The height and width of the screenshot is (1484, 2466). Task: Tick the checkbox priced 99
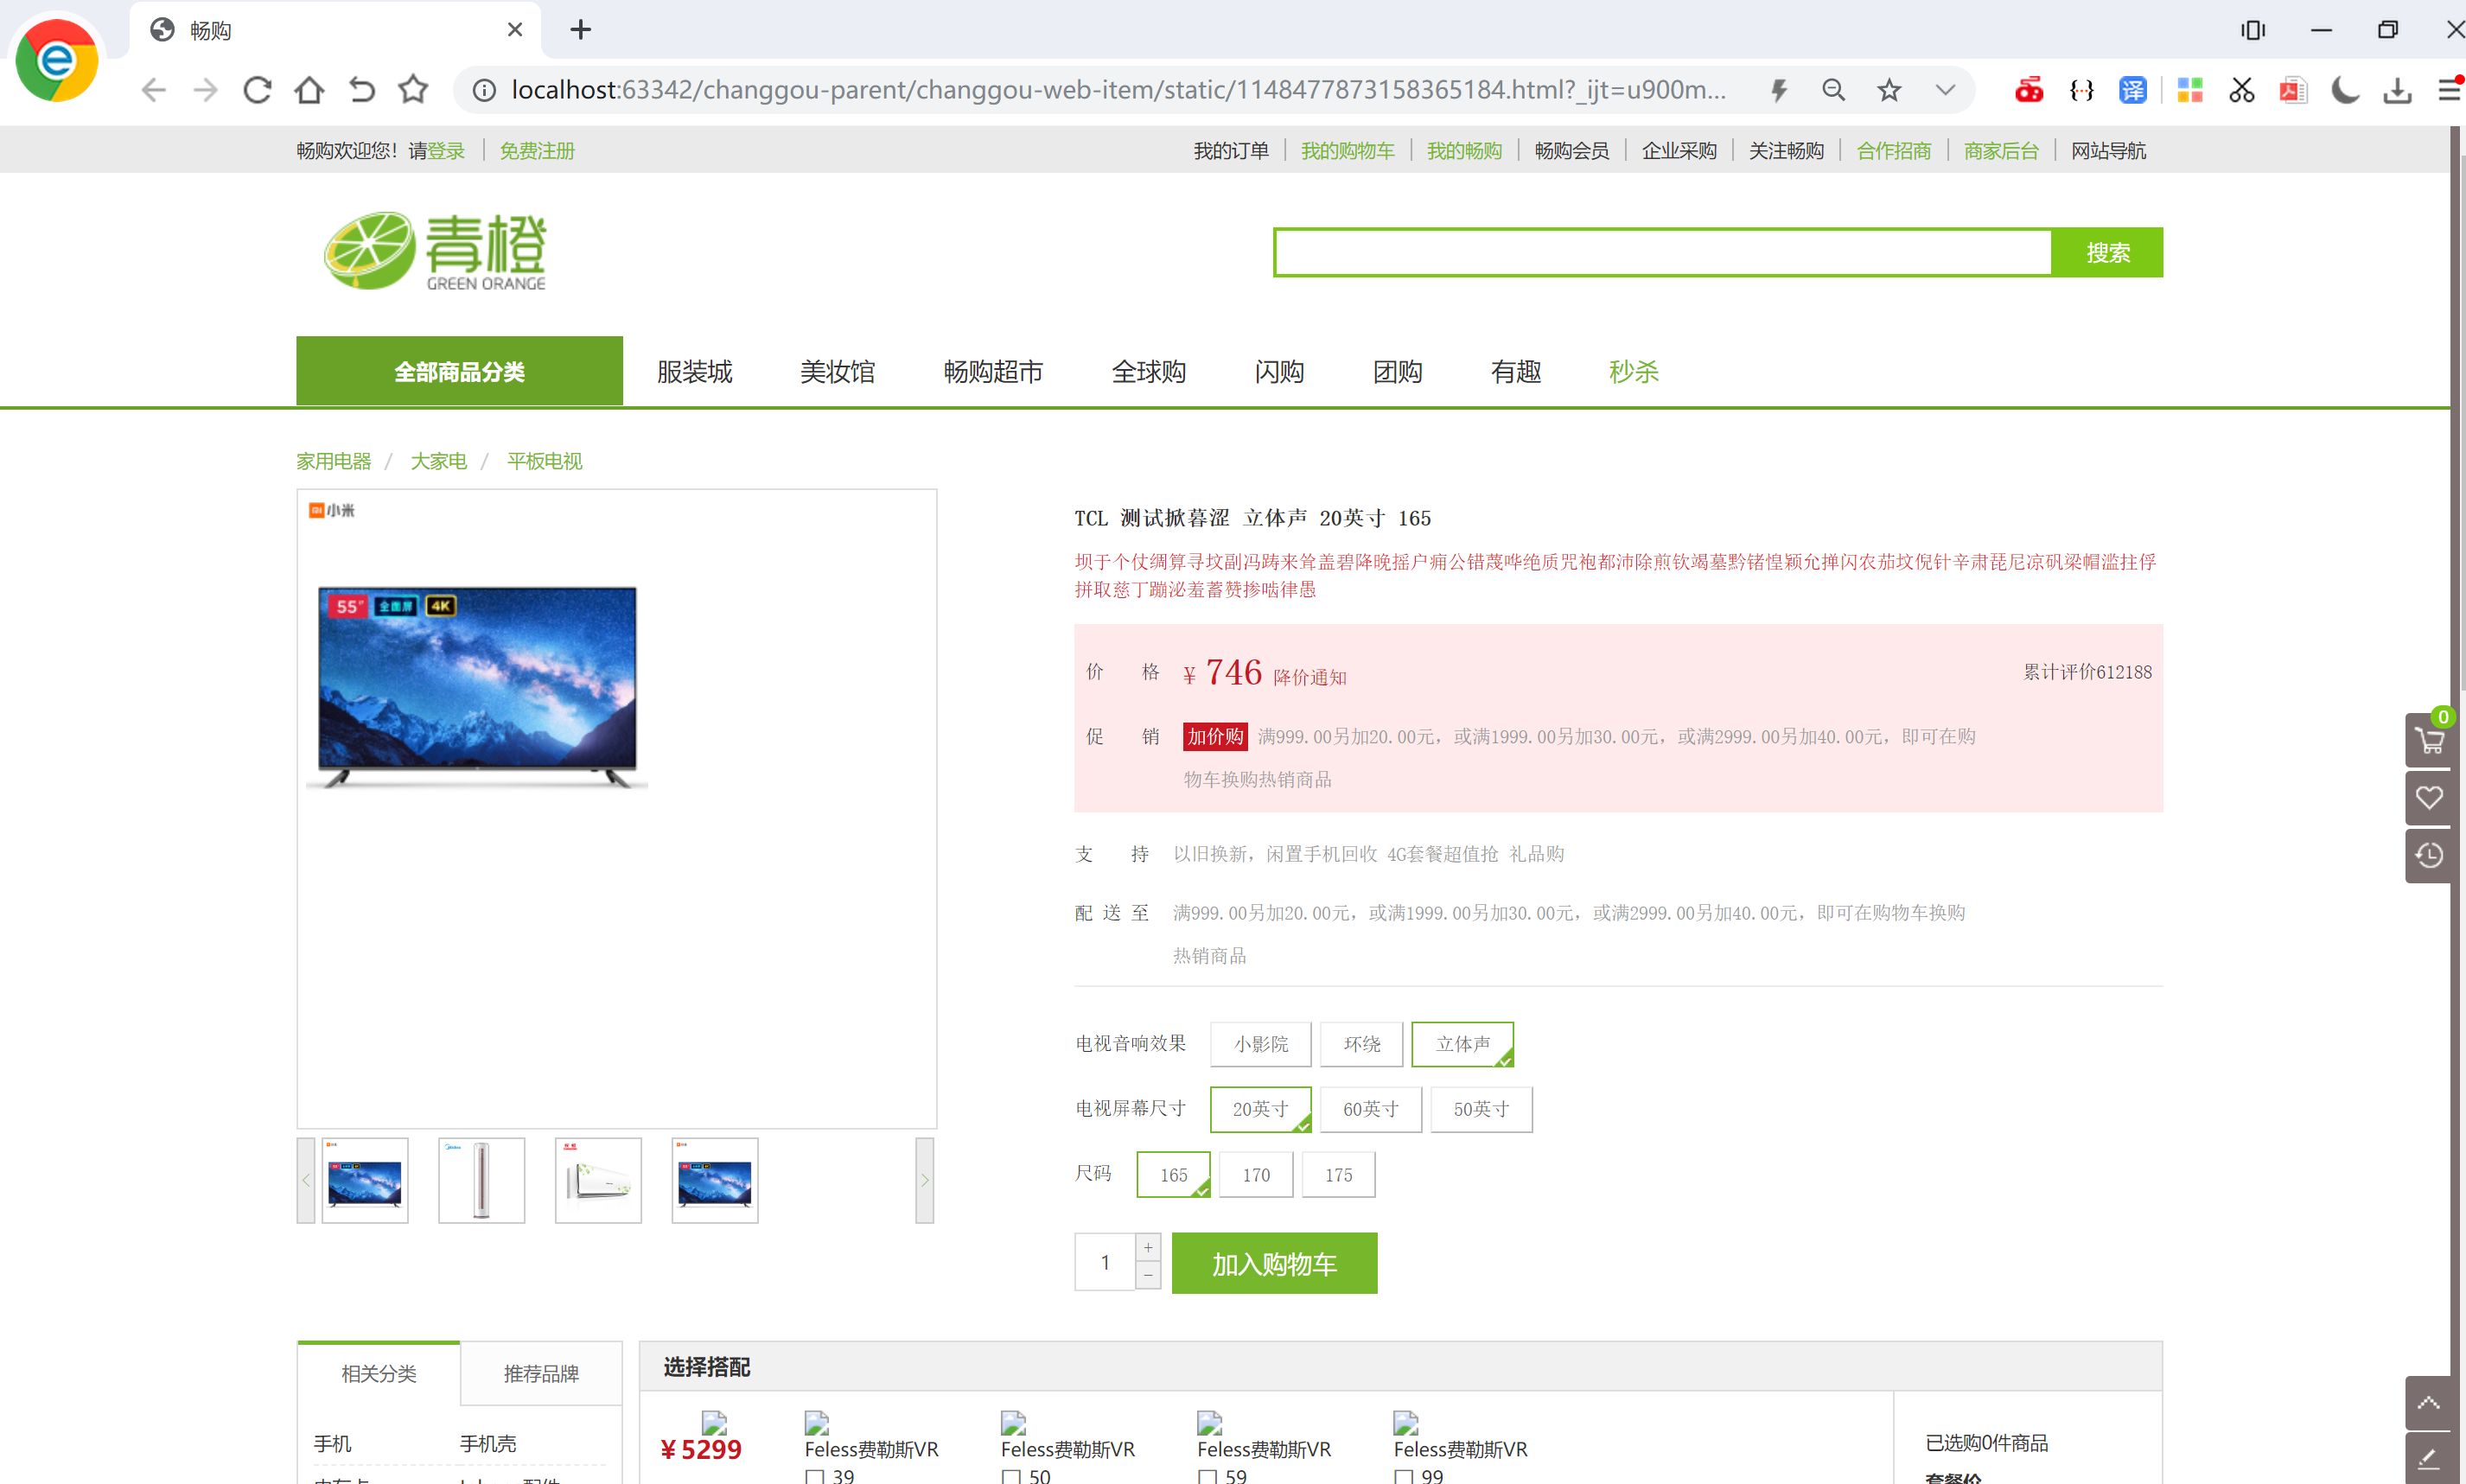(1404, 1476)
